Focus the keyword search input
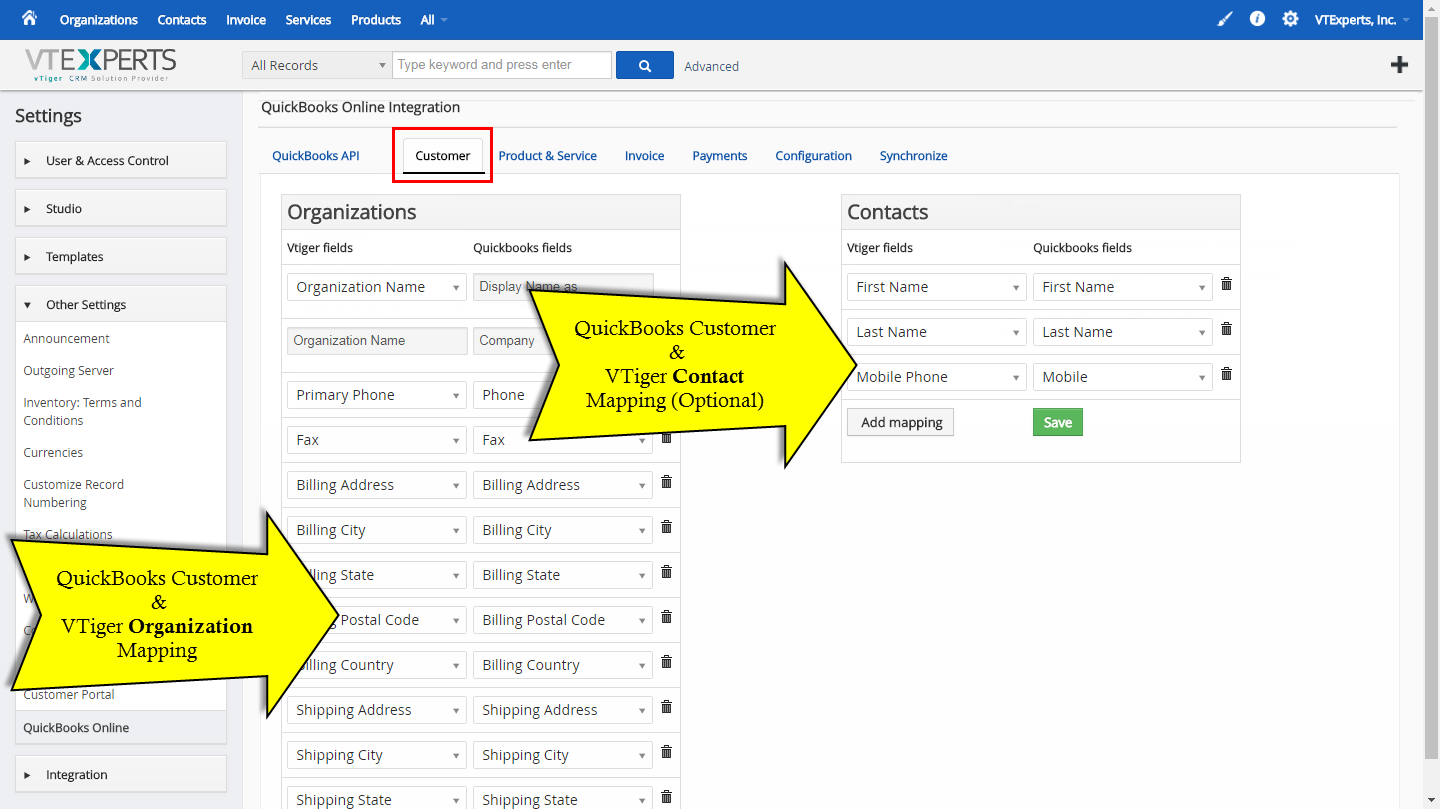Image resolution: width=1440 pixels, height=809 pixels. 502,65
